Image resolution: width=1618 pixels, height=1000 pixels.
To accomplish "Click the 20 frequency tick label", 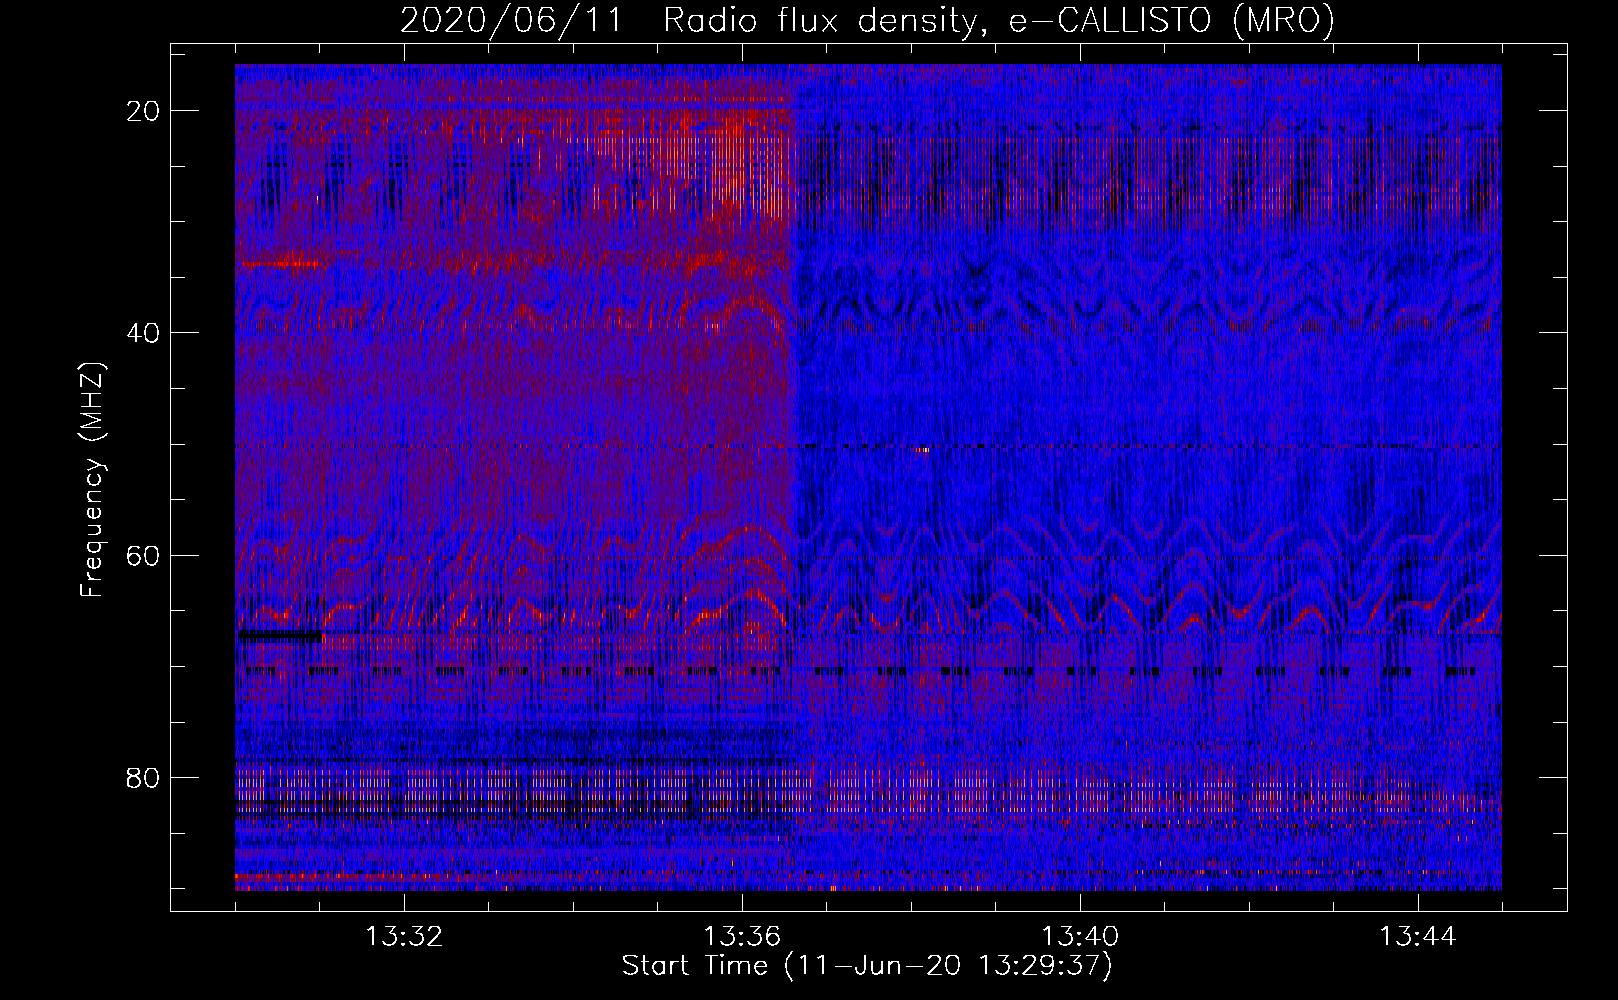I will coord(144,111).
